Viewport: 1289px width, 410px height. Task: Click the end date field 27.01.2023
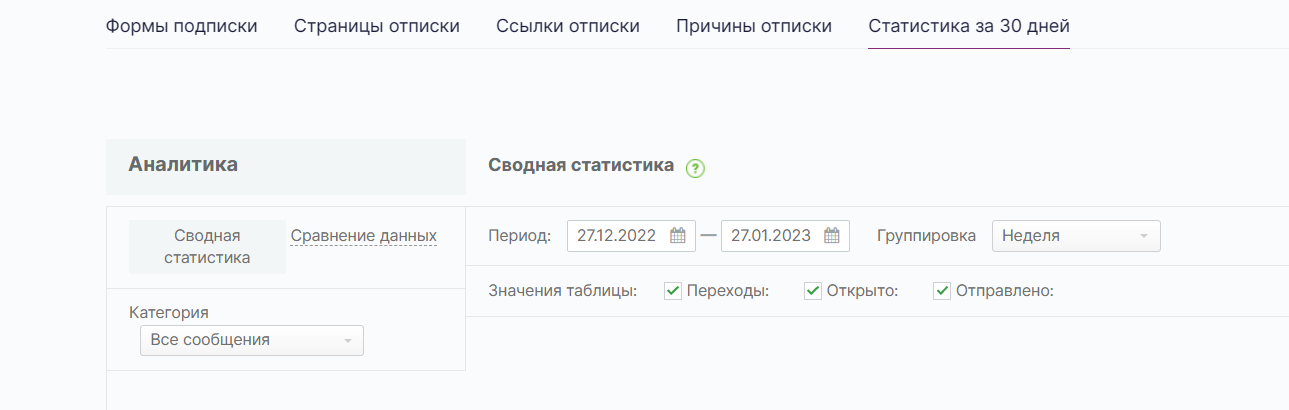point(785,236)
